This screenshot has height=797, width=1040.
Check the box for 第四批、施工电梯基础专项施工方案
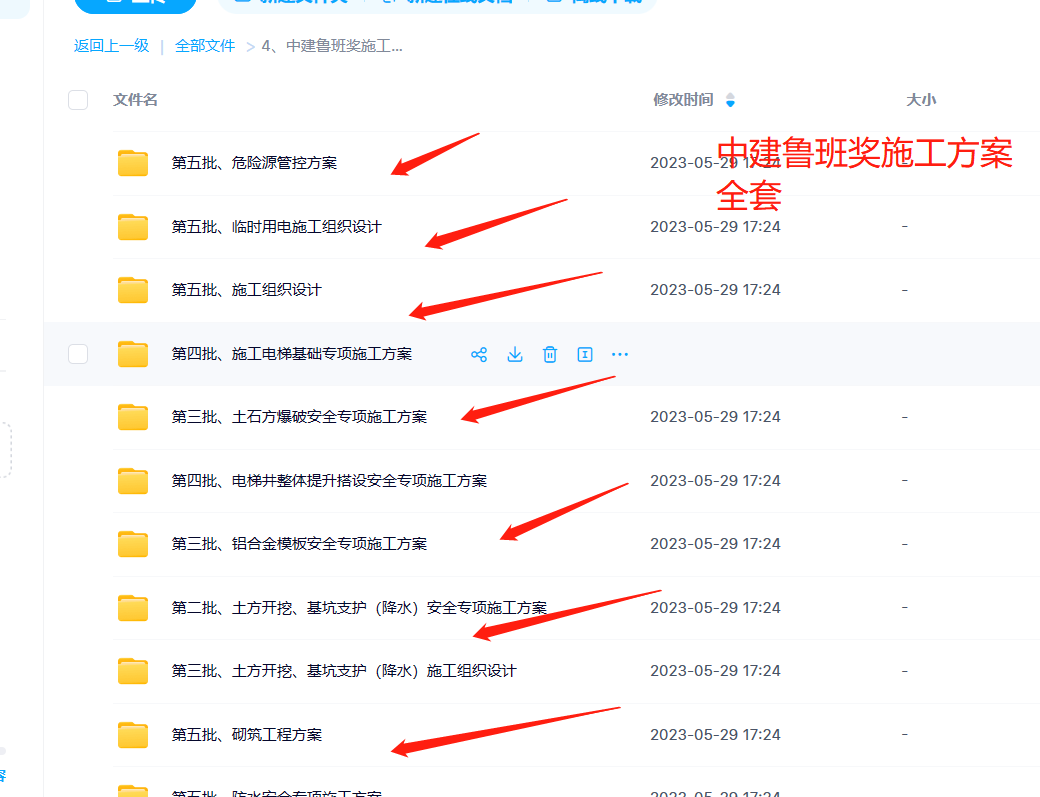tap(78, 354)
